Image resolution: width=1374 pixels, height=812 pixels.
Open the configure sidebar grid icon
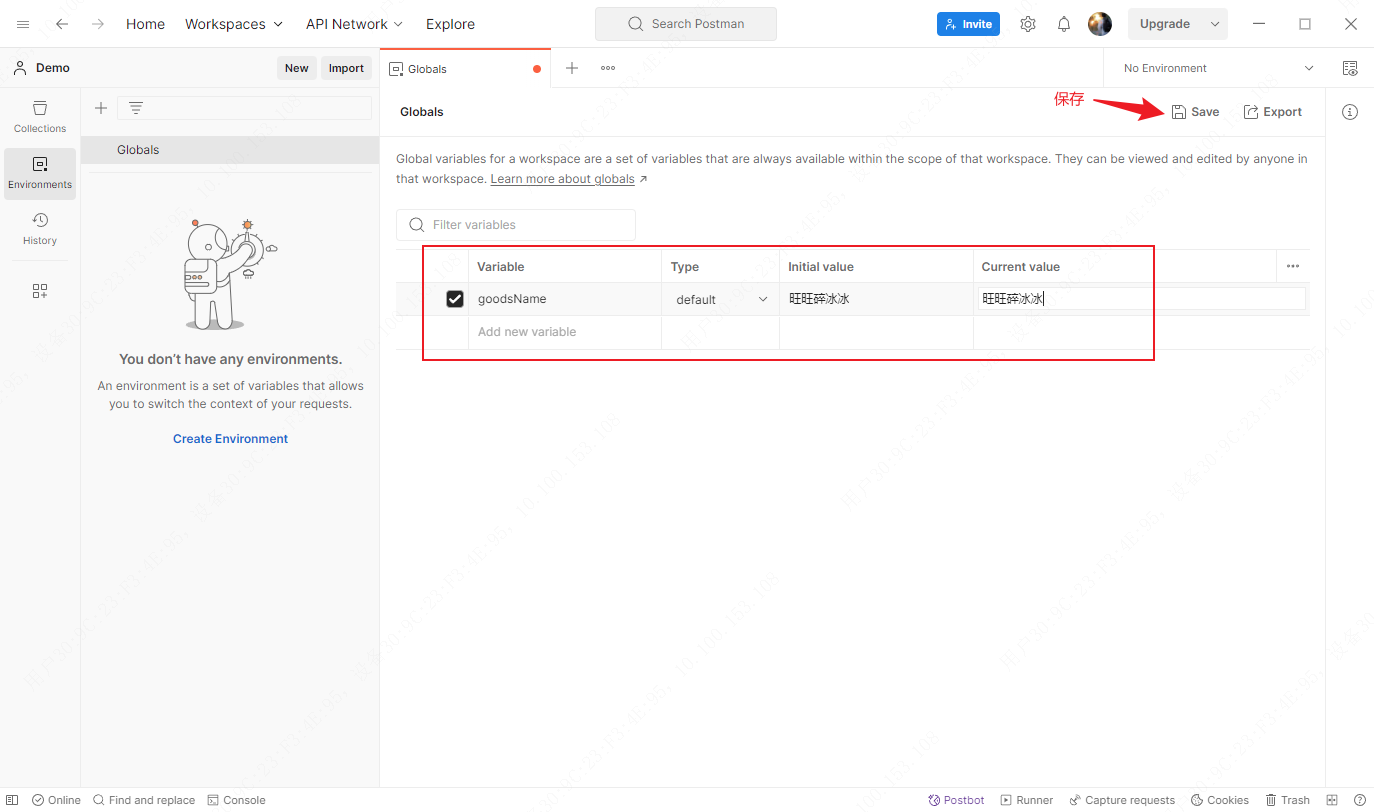click(x=40, y=291)
